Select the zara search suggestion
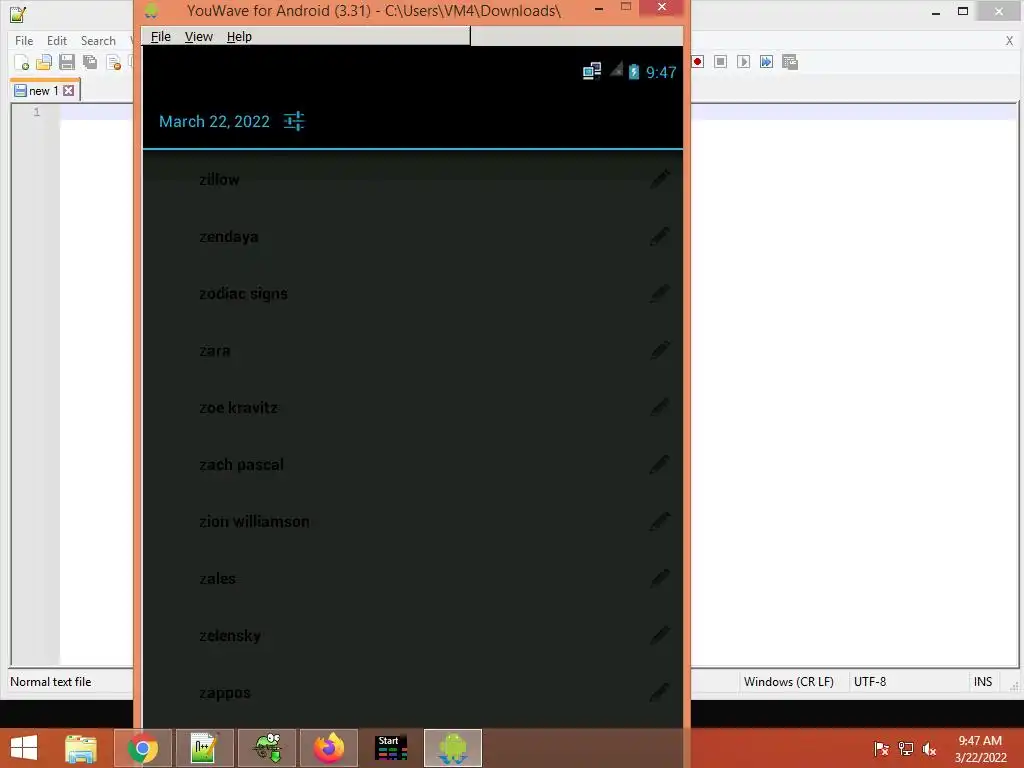The image size is (1024, 768). (214, 351)
